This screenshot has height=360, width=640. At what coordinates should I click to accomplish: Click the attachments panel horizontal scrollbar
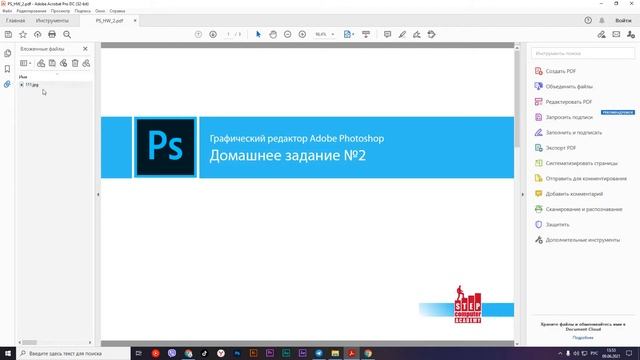29,342
